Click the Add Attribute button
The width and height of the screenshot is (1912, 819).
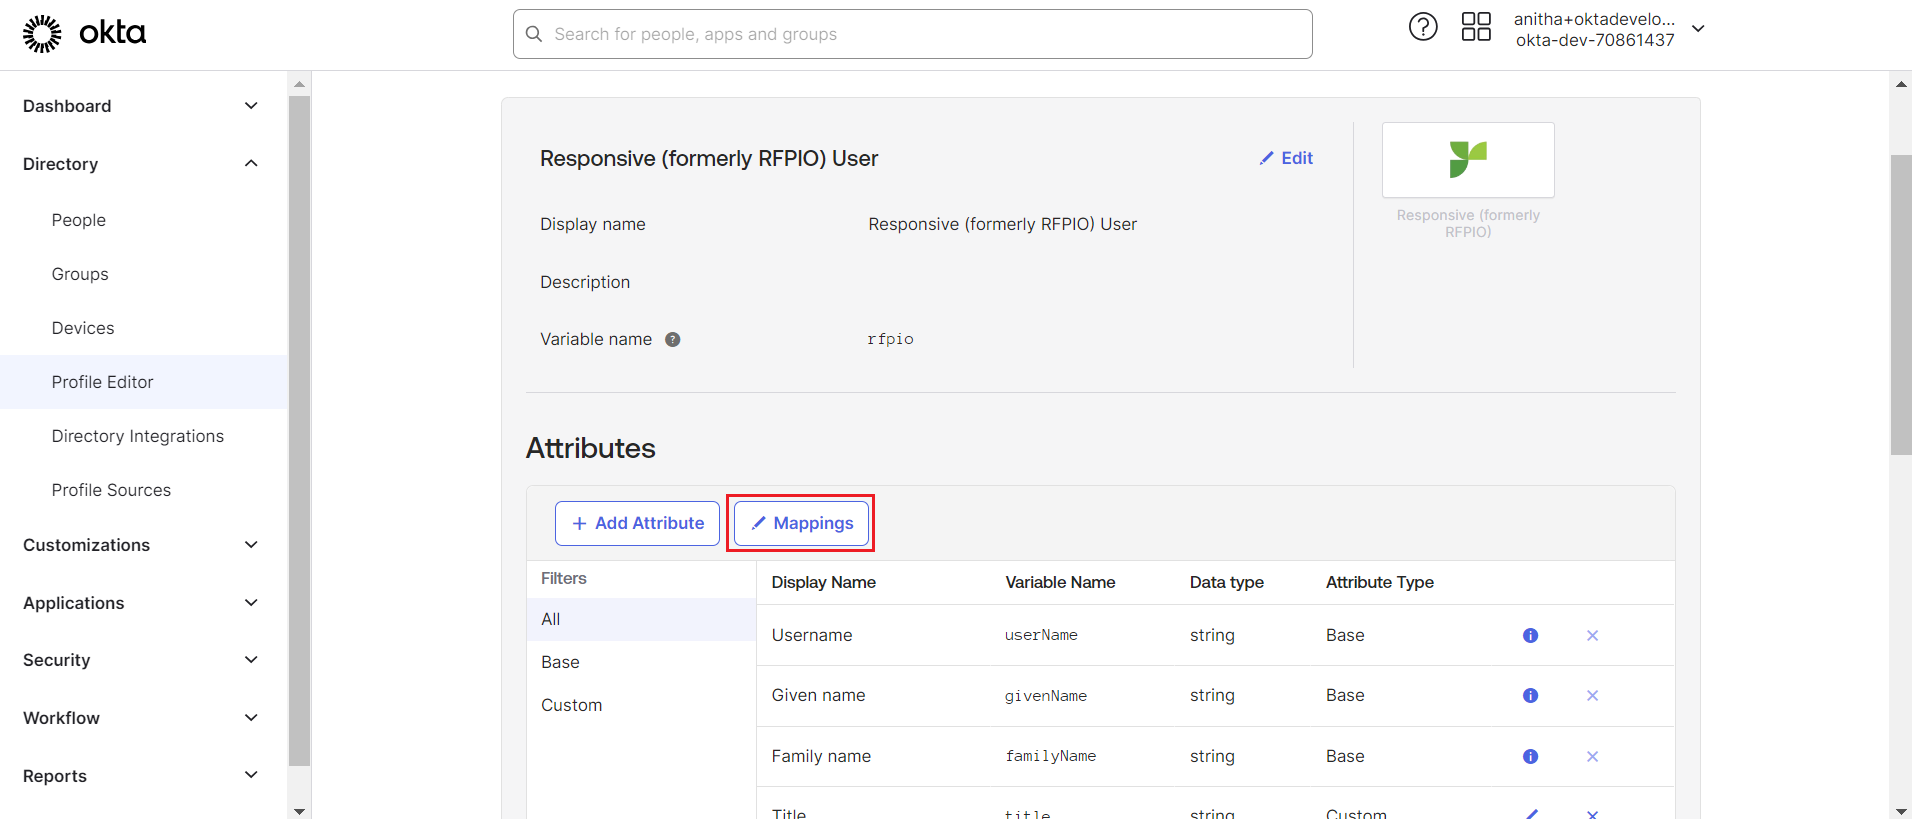(x=637, y=523)
